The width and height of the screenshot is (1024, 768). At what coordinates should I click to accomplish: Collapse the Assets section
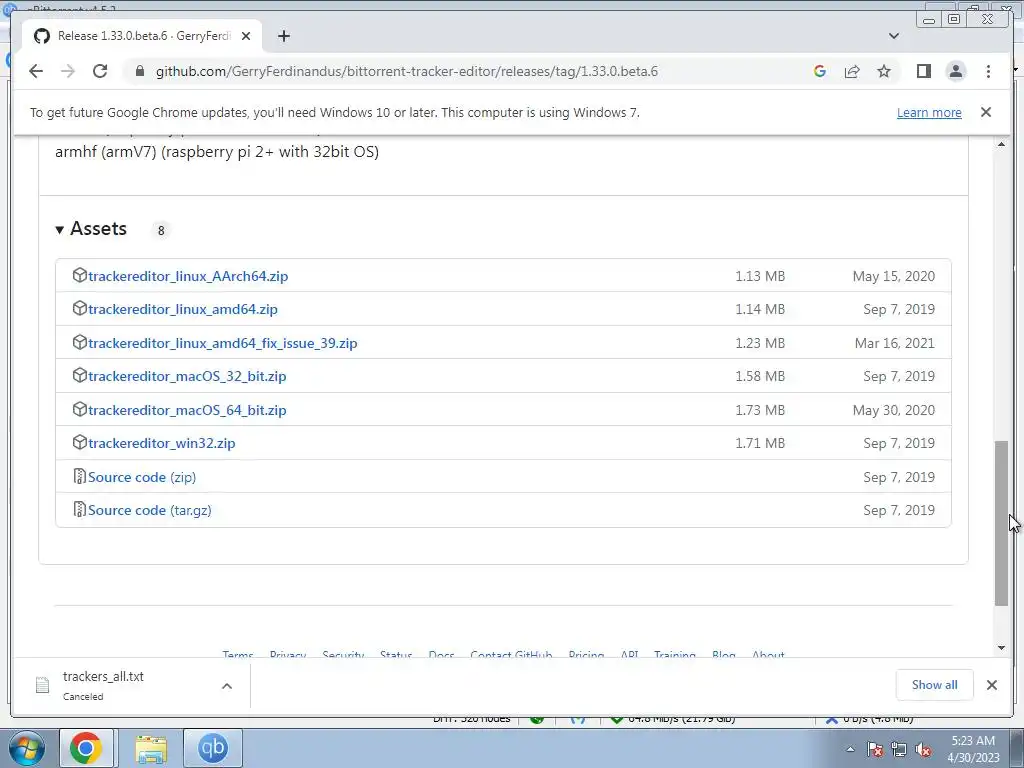tap(91, 229)
